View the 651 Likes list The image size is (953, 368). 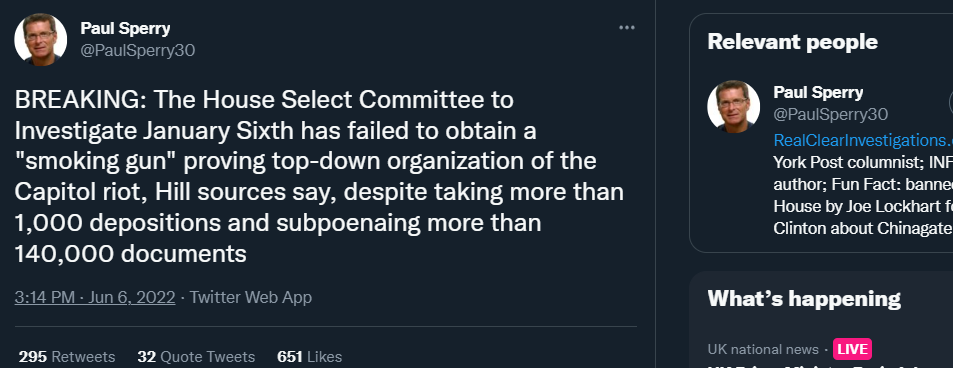click(x=309, y=356)
